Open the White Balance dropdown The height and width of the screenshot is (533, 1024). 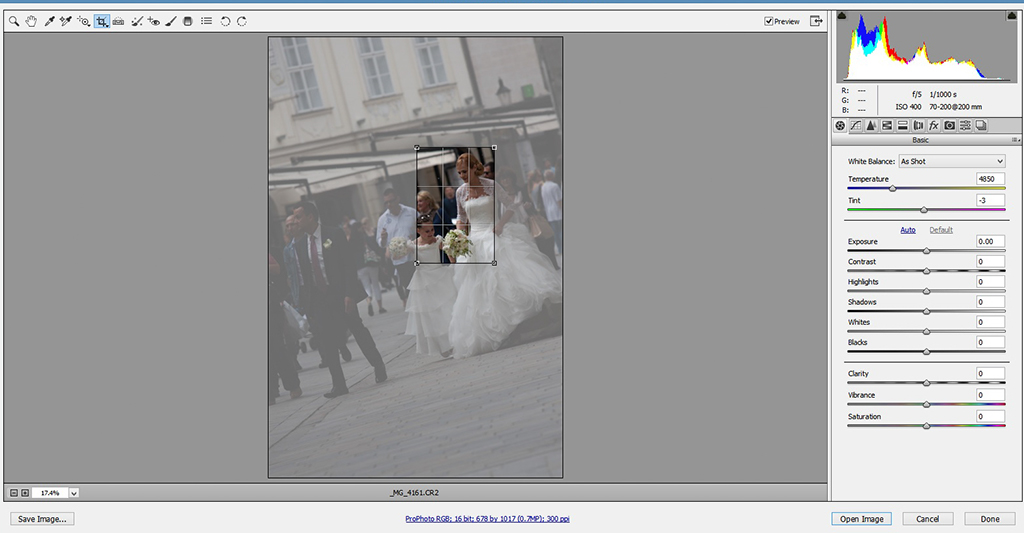(951, 161)
